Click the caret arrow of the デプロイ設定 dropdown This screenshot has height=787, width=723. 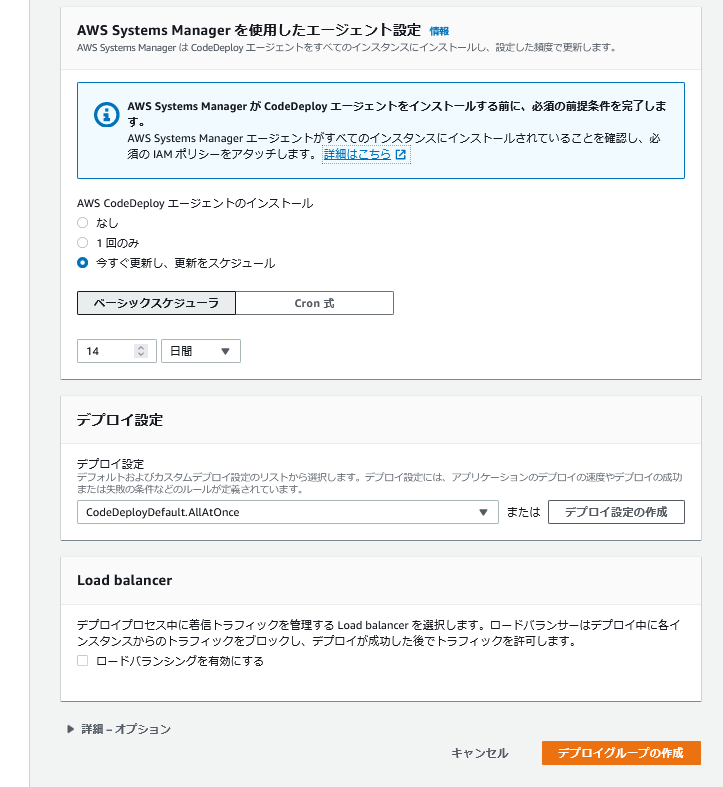483,512
